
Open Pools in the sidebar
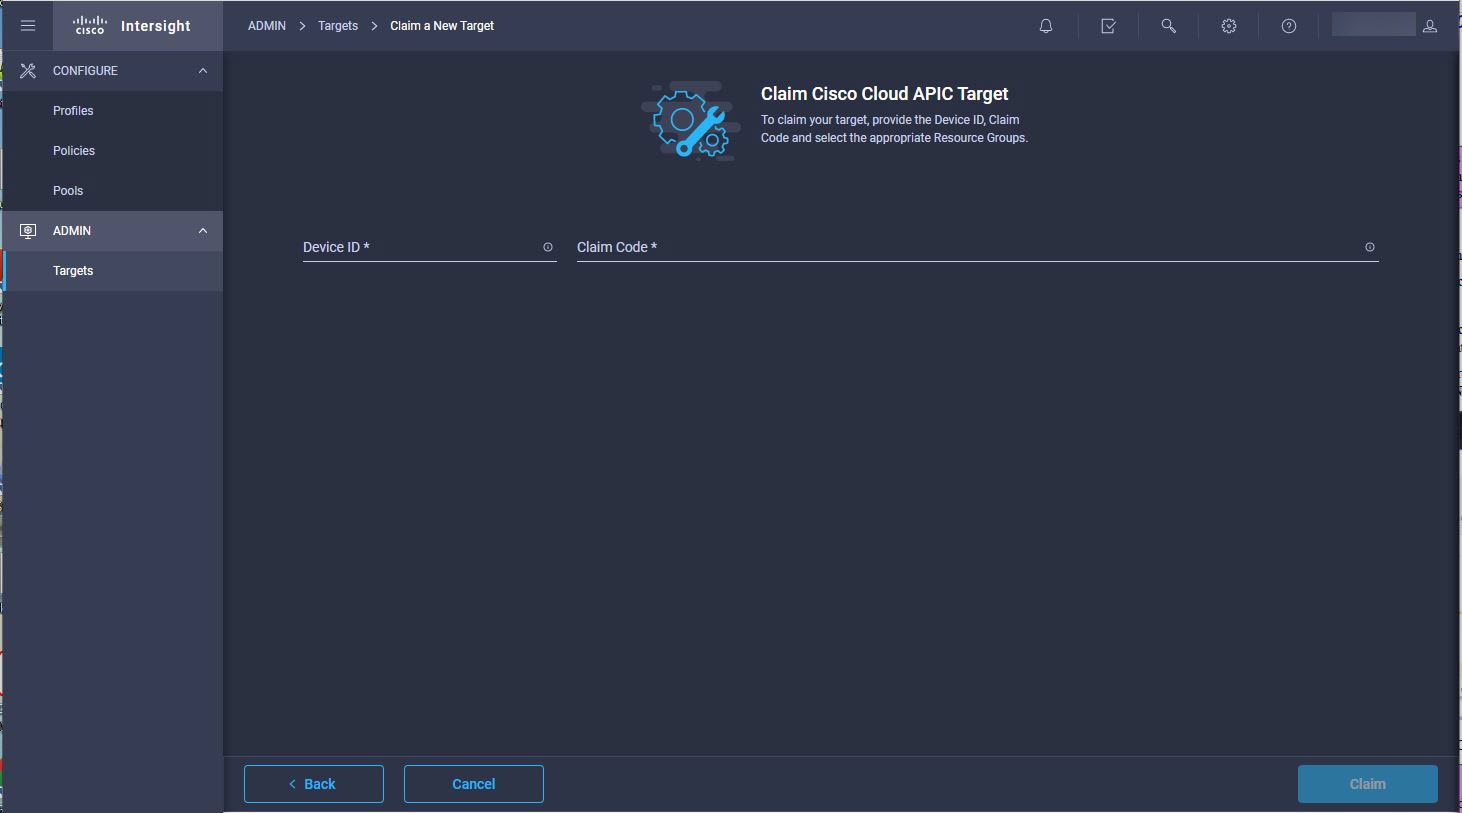point(112,191)
